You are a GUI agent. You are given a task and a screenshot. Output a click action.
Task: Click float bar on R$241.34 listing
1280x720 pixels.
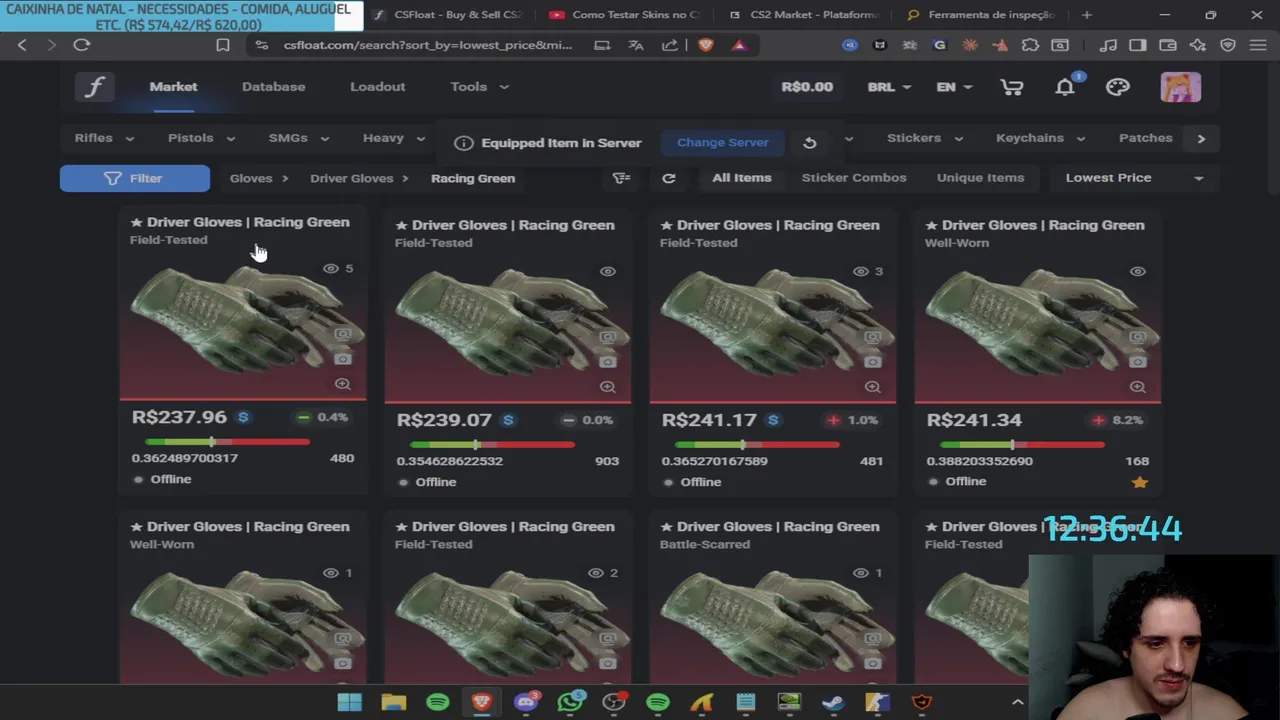point(1022,445)
